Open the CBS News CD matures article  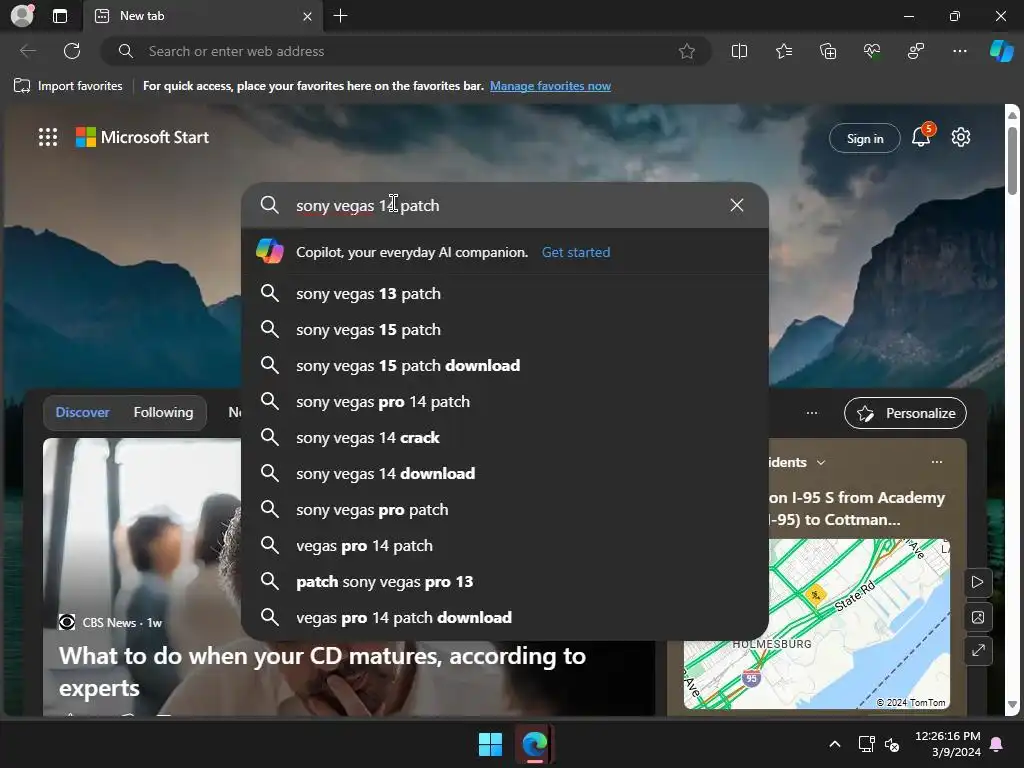point(322,671)
